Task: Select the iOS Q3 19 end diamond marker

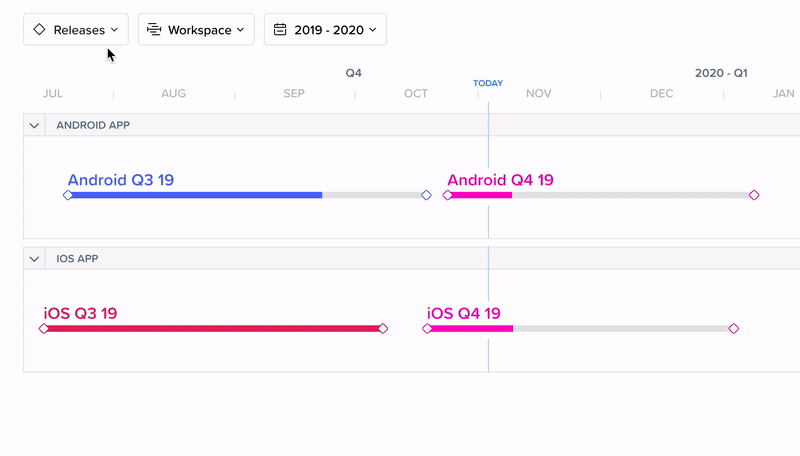Action: [383, 329]
